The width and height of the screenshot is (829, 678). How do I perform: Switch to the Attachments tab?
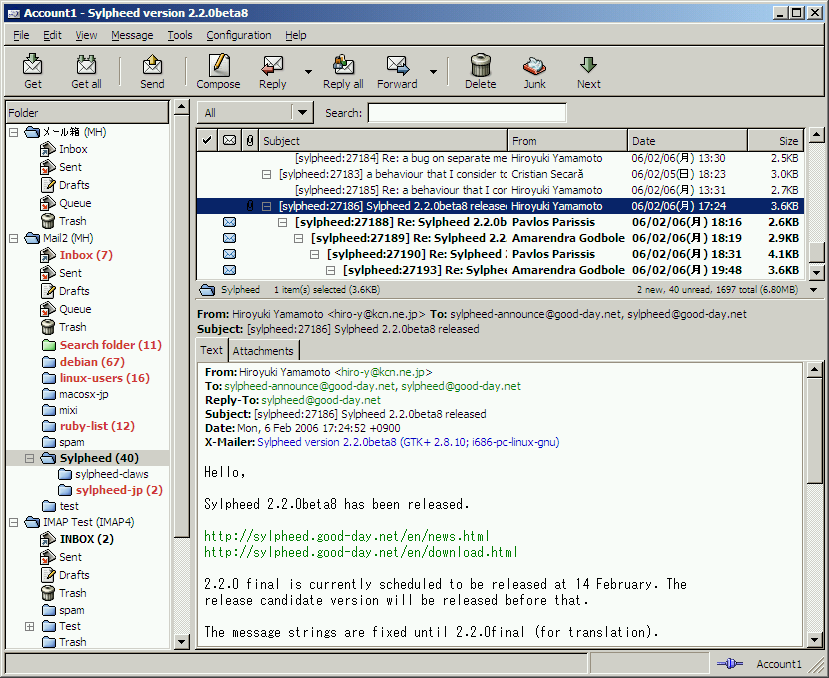pyautogui.click(x=263, y=351)
